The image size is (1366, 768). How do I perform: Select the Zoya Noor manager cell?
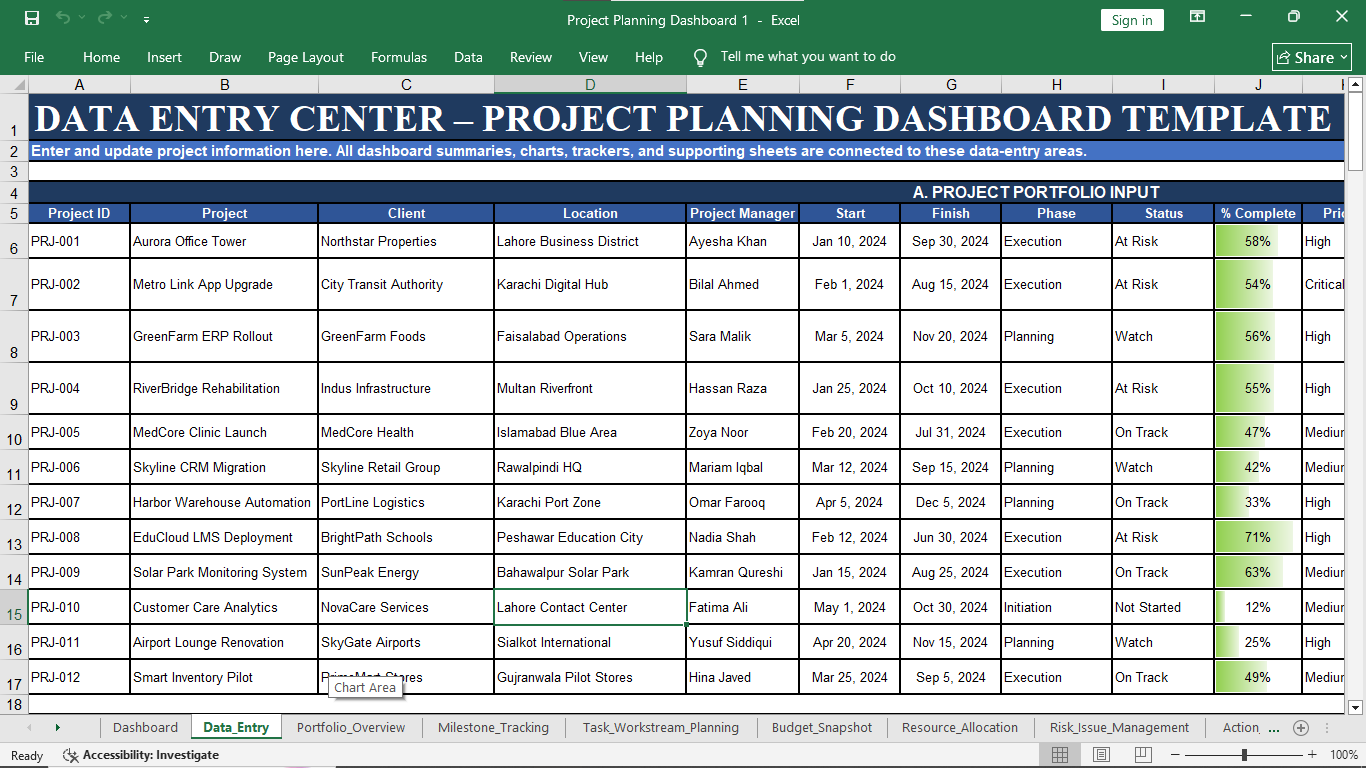(x=742, y=432)
